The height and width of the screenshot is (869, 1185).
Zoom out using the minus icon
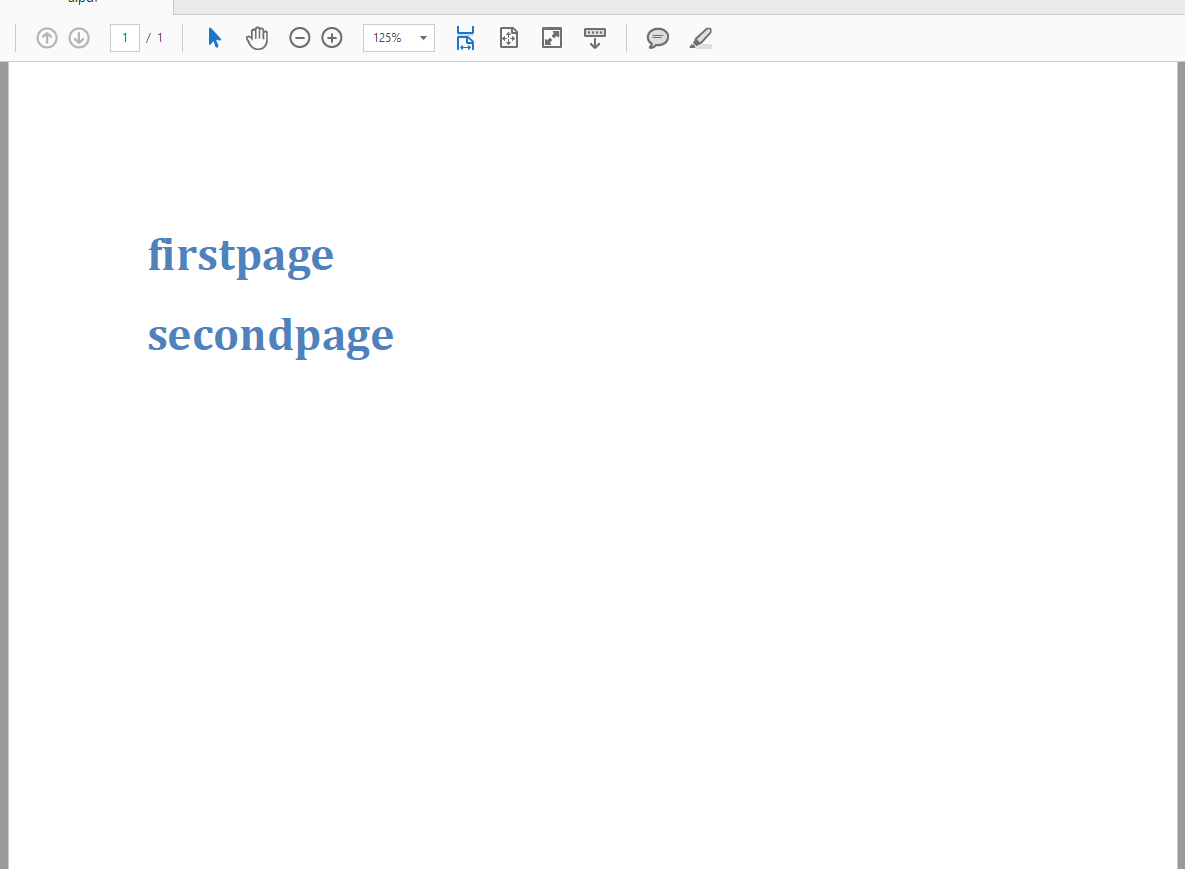click(300, 38)
